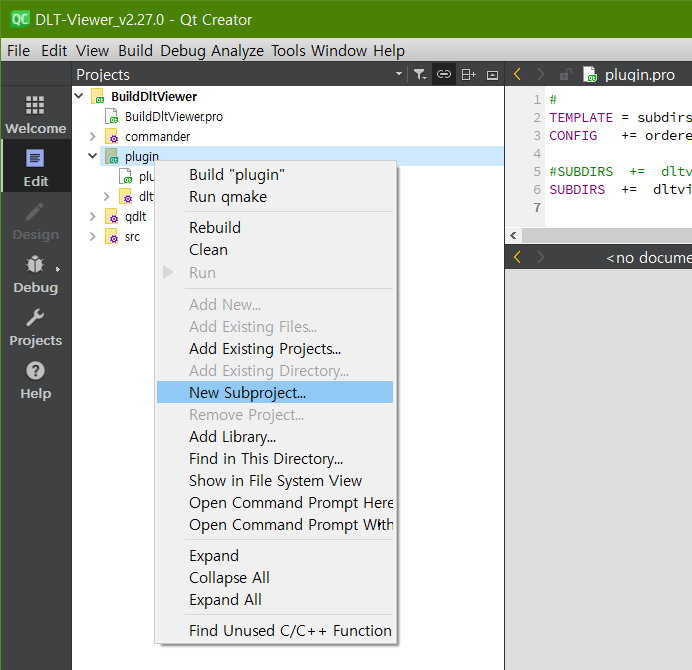
Task: Select the src folder in tree
Action: coord(132,237)
